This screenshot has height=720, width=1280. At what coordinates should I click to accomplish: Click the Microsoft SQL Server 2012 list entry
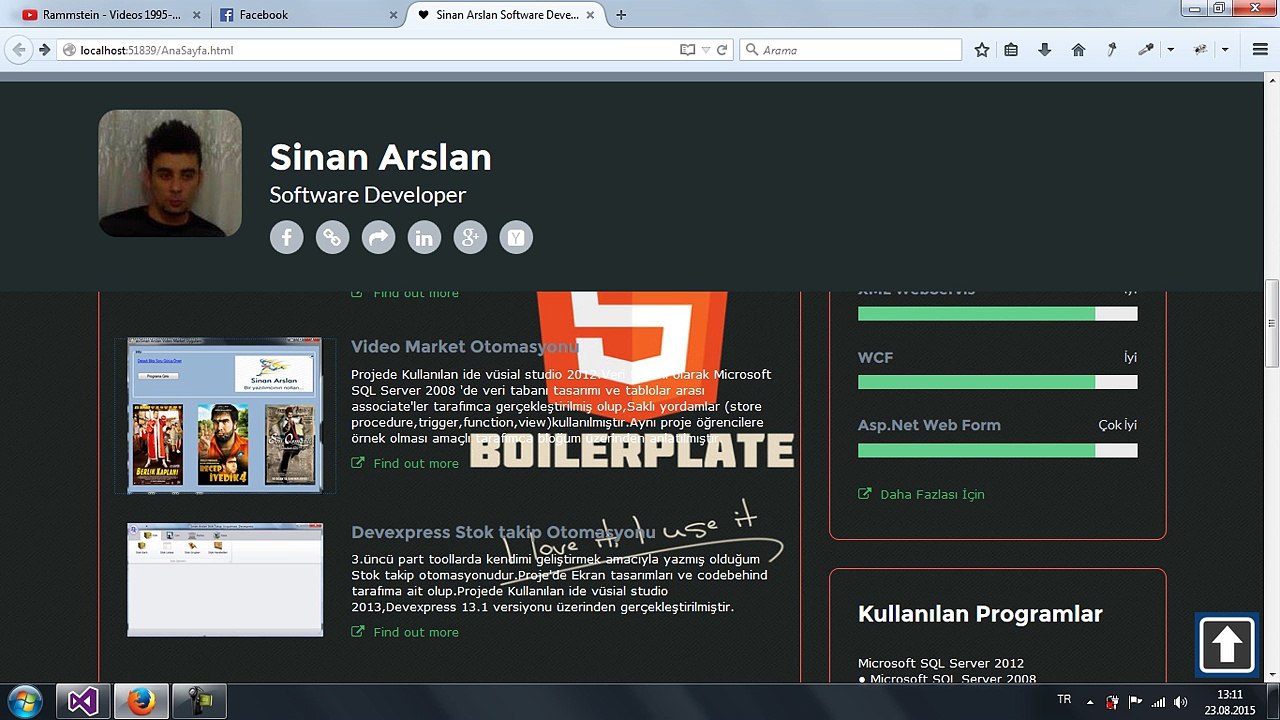941,663
